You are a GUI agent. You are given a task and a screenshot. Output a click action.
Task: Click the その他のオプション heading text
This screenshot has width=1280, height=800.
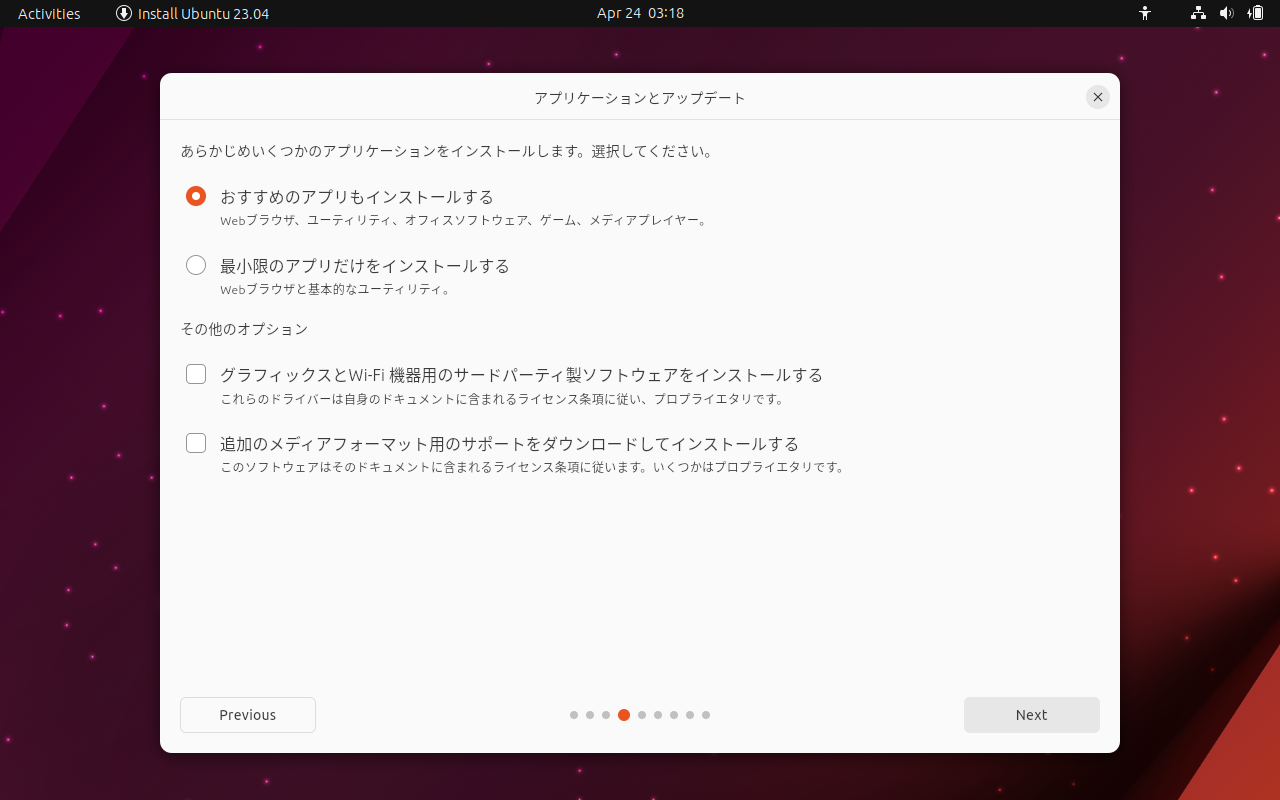[244, 329]
